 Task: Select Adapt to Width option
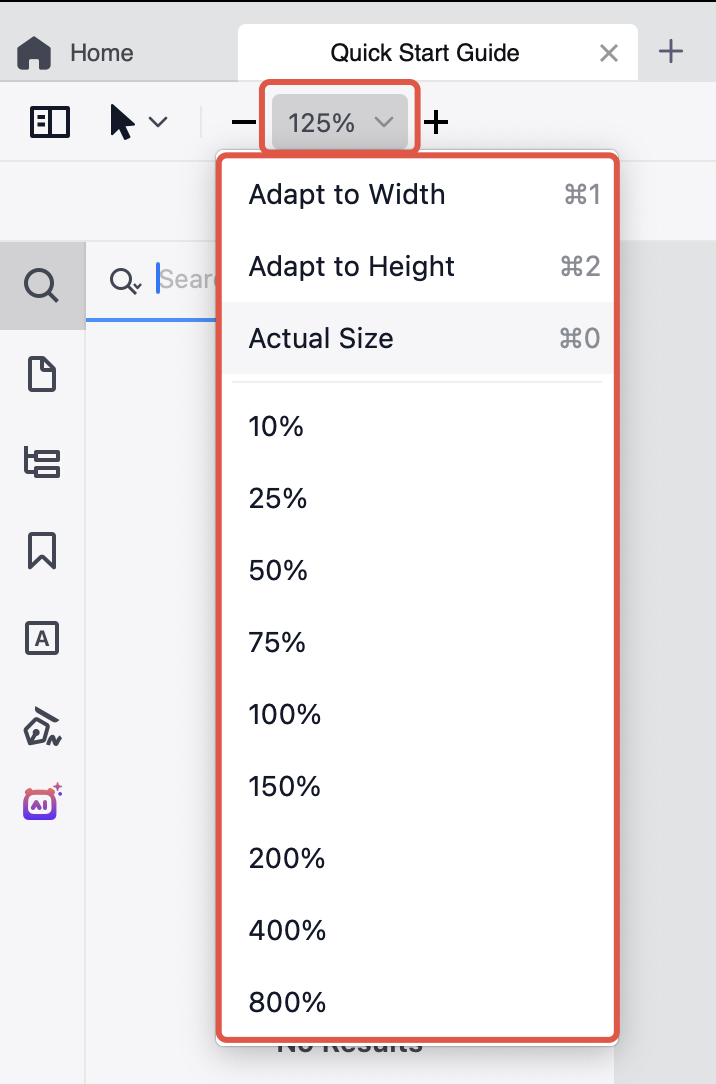tap(347, 194)
